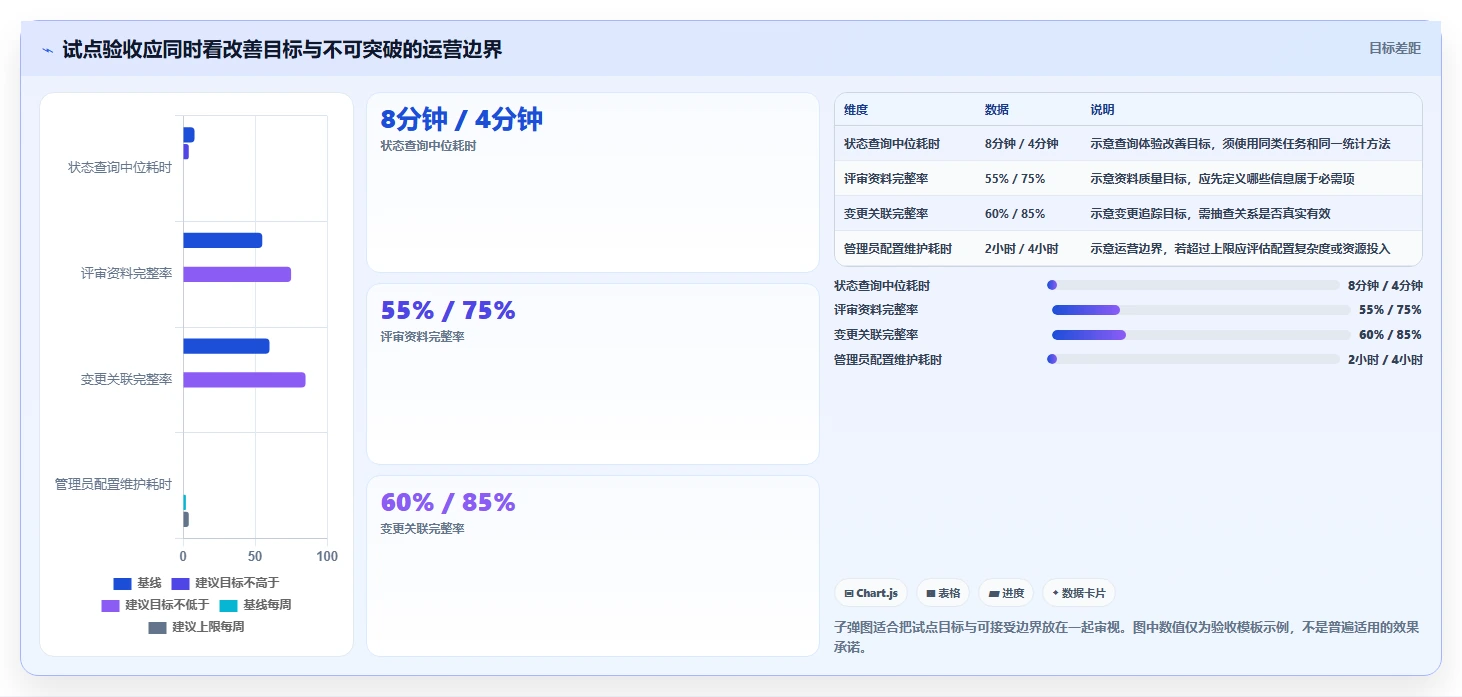Click the description 示意资料质量目标，应先定义哪些信息属于必需项
This screenshot has height=697, width=1462.
1222,179
